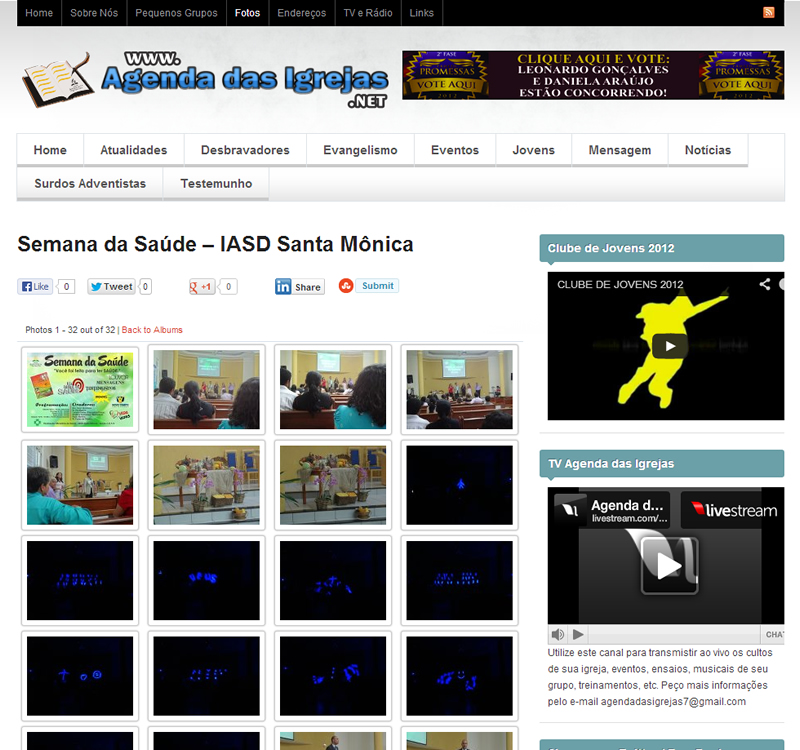800x750 pixels.
Task: Click the Facebook like count box
Action: pyautogui.click(x=66, y=286)
